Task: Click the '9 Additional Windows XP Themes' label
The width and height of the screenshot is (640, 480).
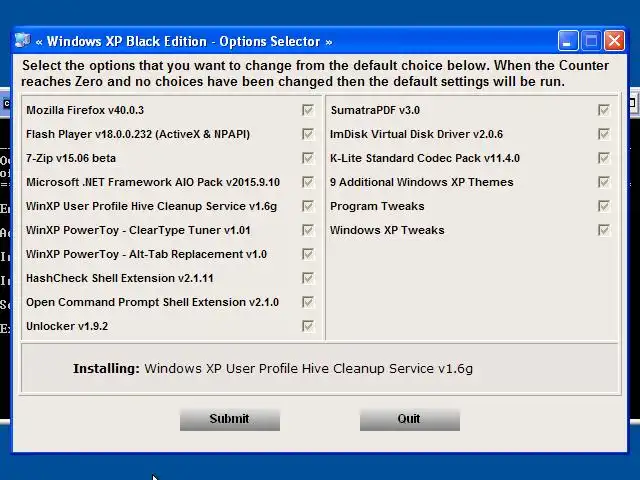Action: click(422, 182)
